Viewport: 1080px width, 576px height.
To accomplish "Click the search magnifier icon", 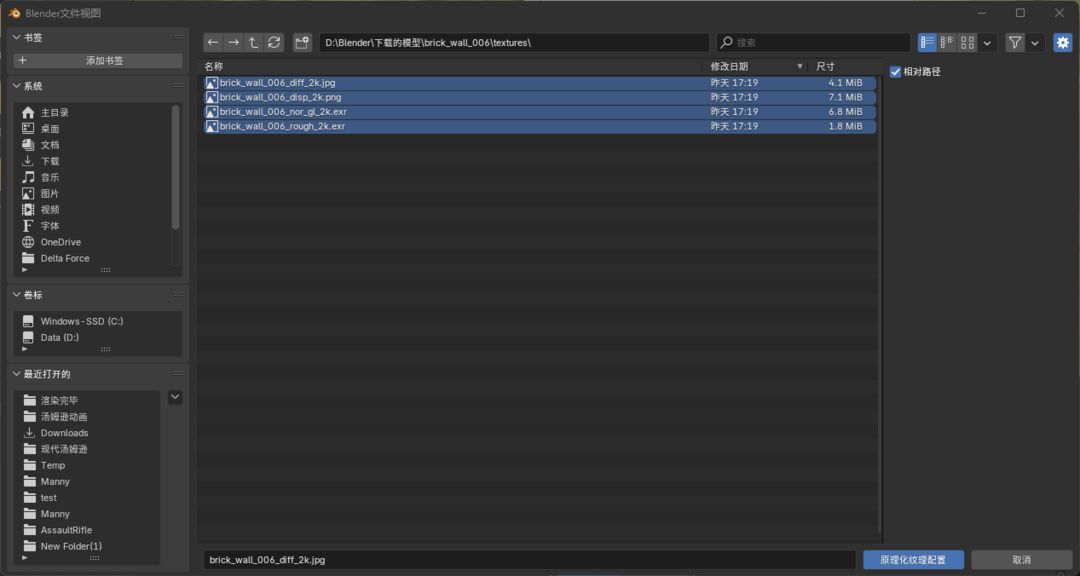I will pos(726,43).
